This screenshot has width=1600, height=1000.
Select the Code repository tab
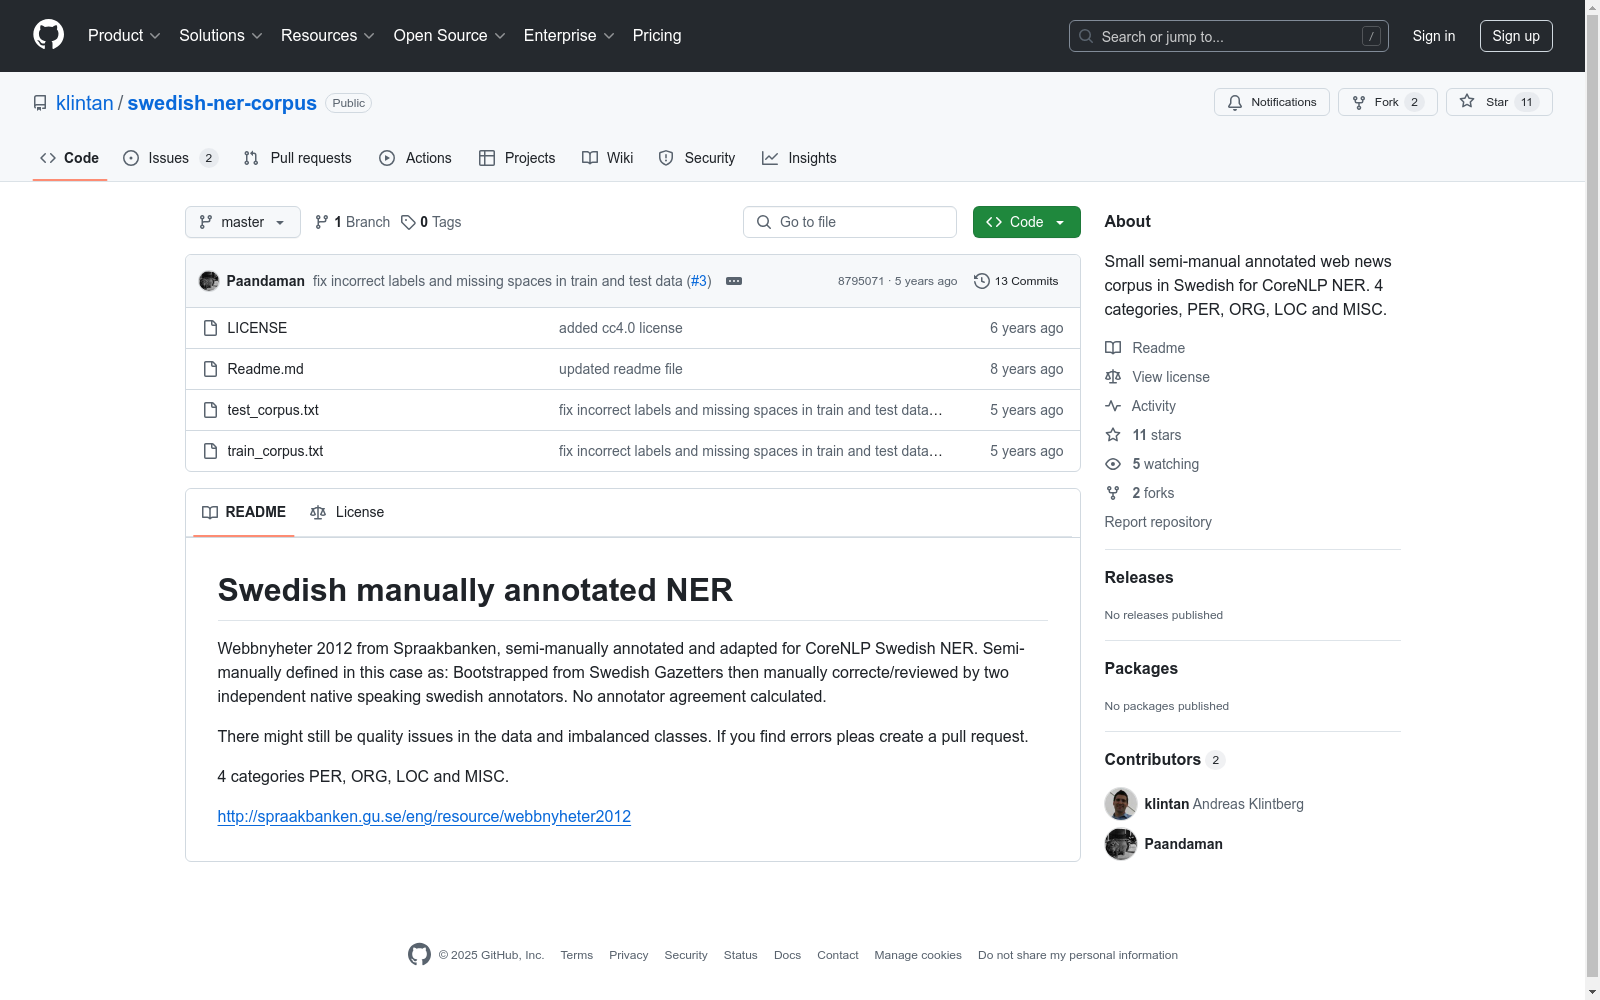click(x=70, y=158)
